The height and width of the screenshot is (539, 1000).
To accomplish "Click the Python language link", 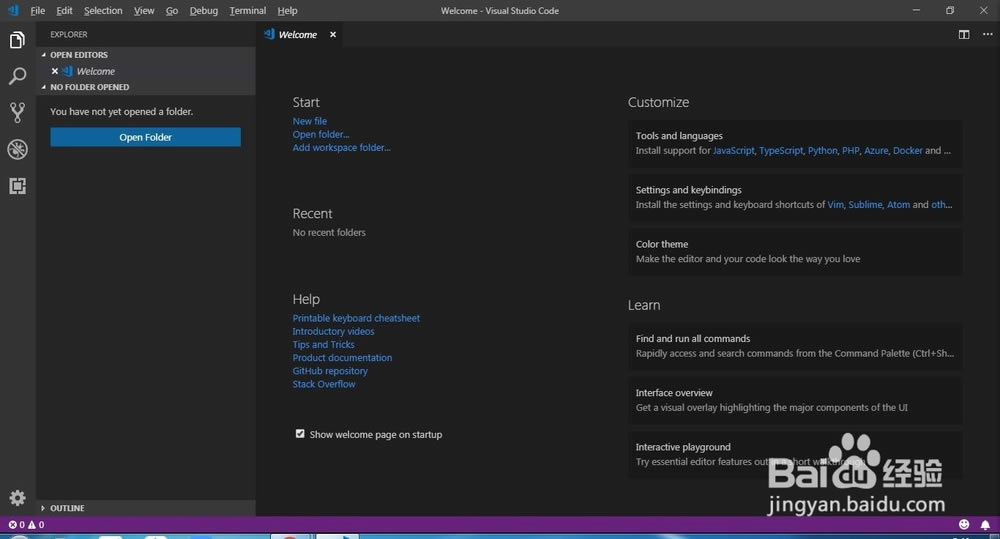I will pos(822,151).
